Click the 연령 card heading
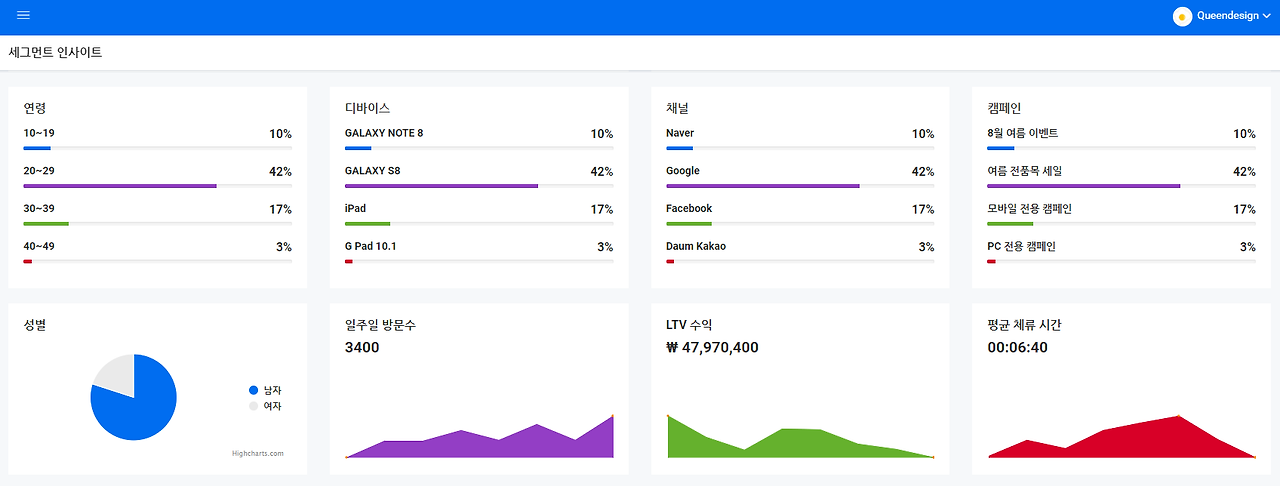The image size is (1280, 486). (x=35, y=108)
